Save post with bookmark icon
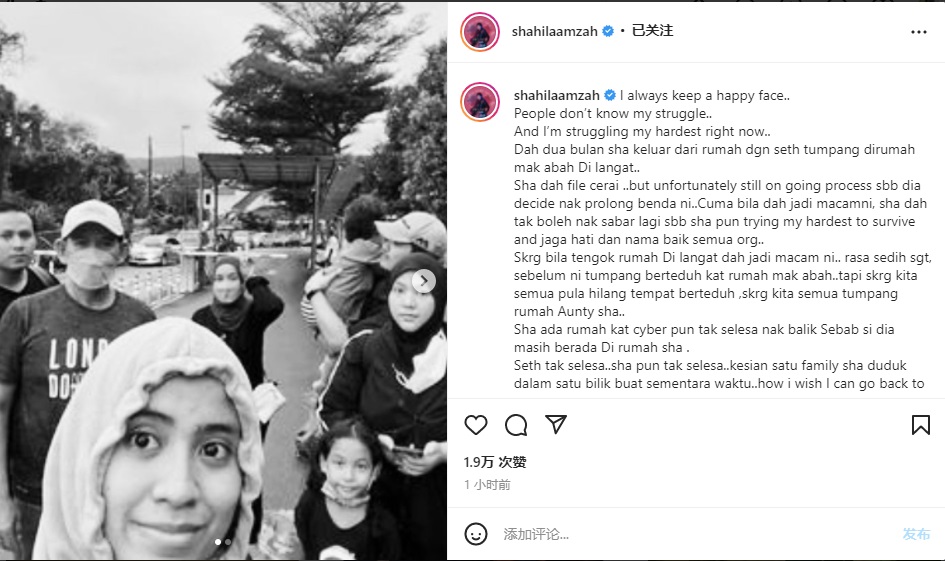945x561 pixels. (x=920, y=425)
